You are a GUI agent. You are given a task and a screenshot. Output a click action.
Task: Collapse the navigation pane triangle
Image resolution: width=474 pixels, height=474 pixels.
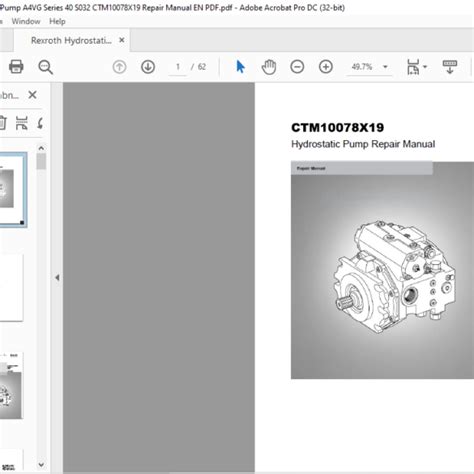(x=57, y=277)
